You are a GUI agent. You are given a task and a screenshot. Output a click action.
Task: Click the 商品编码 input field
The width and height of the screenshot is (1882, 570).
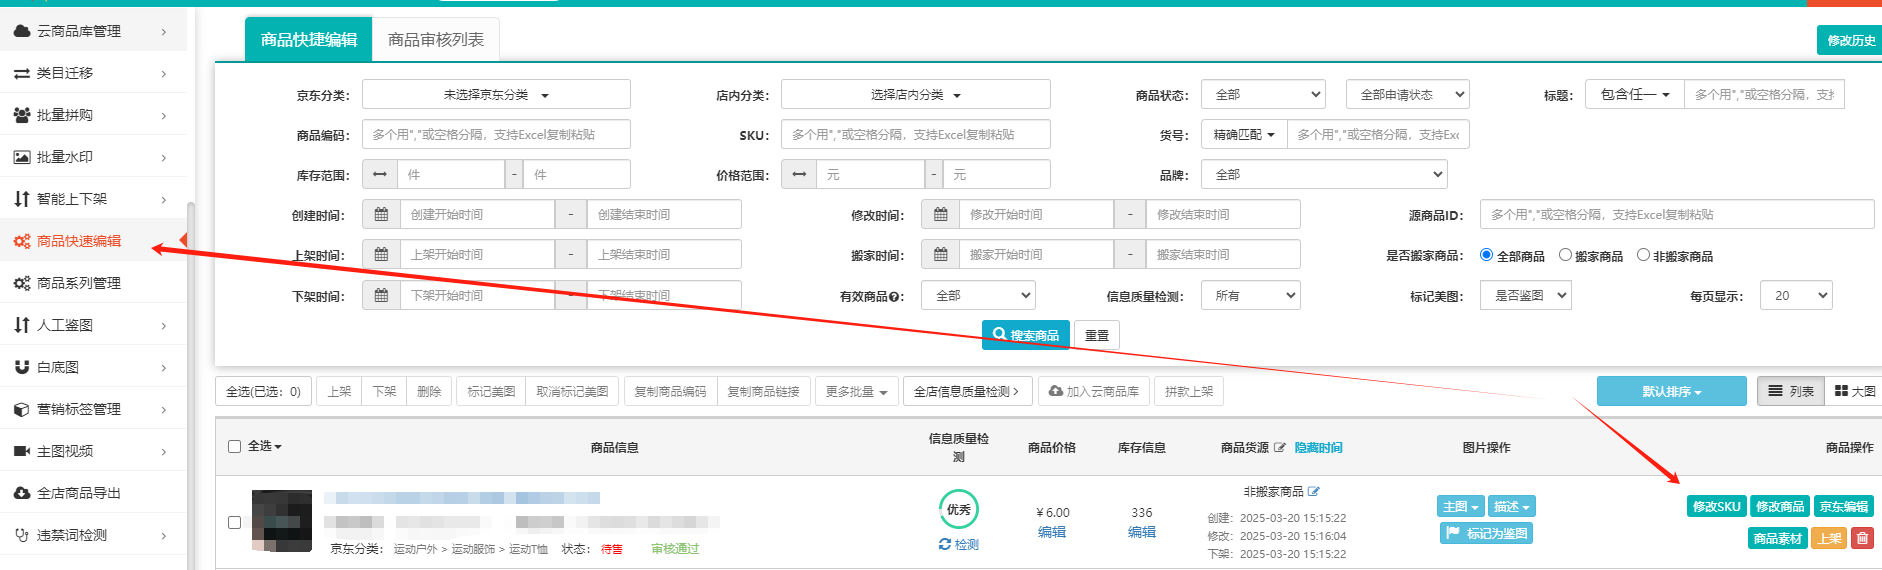pyautogui.click(x=496, y=135)
